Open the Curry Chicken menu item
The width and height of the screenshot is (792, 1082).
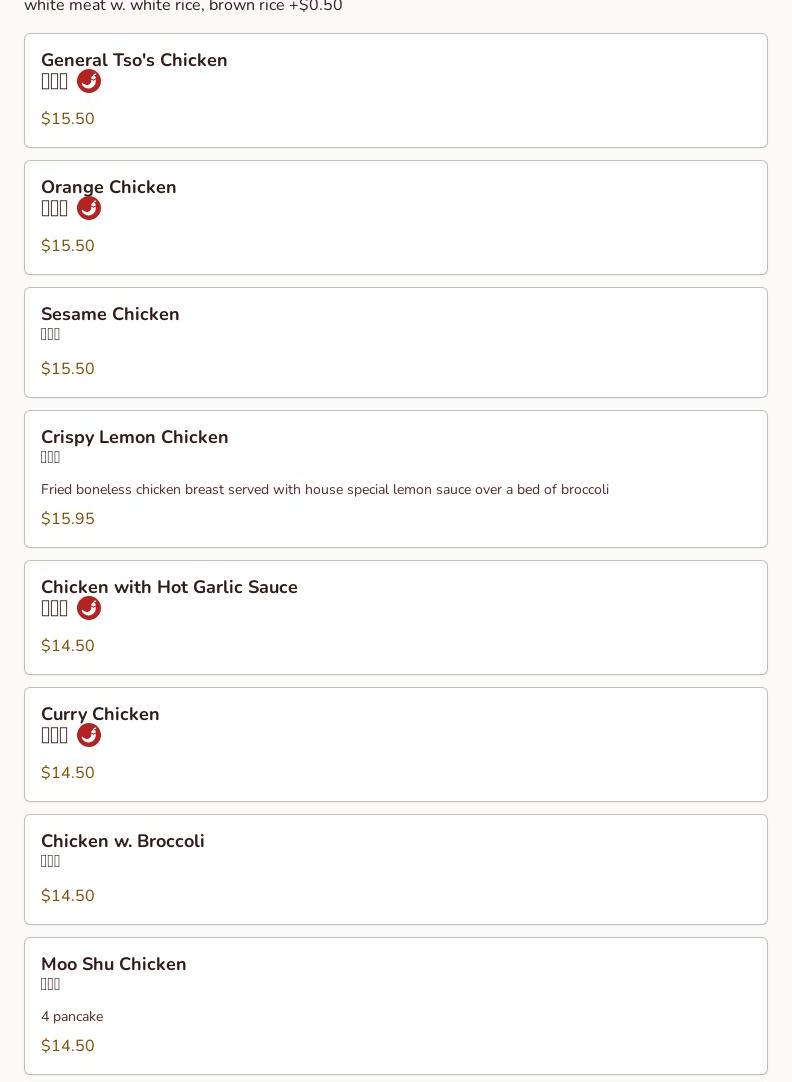point(100,714)
